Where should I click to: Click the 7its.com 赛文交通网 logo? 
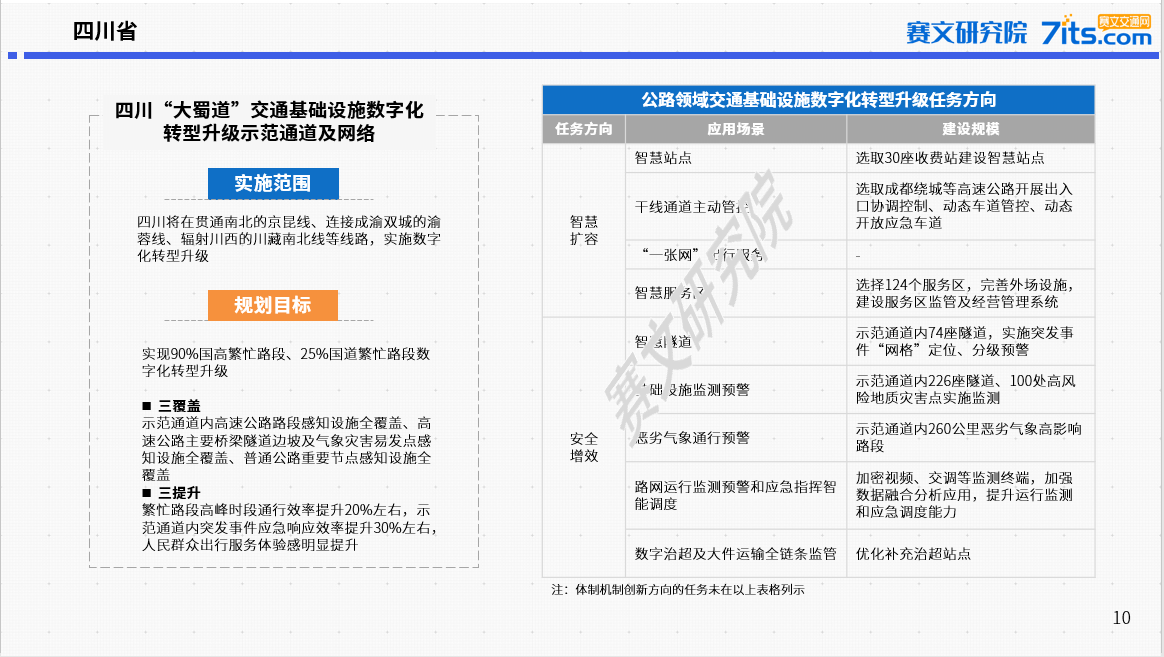click(x=1096, y=30)
